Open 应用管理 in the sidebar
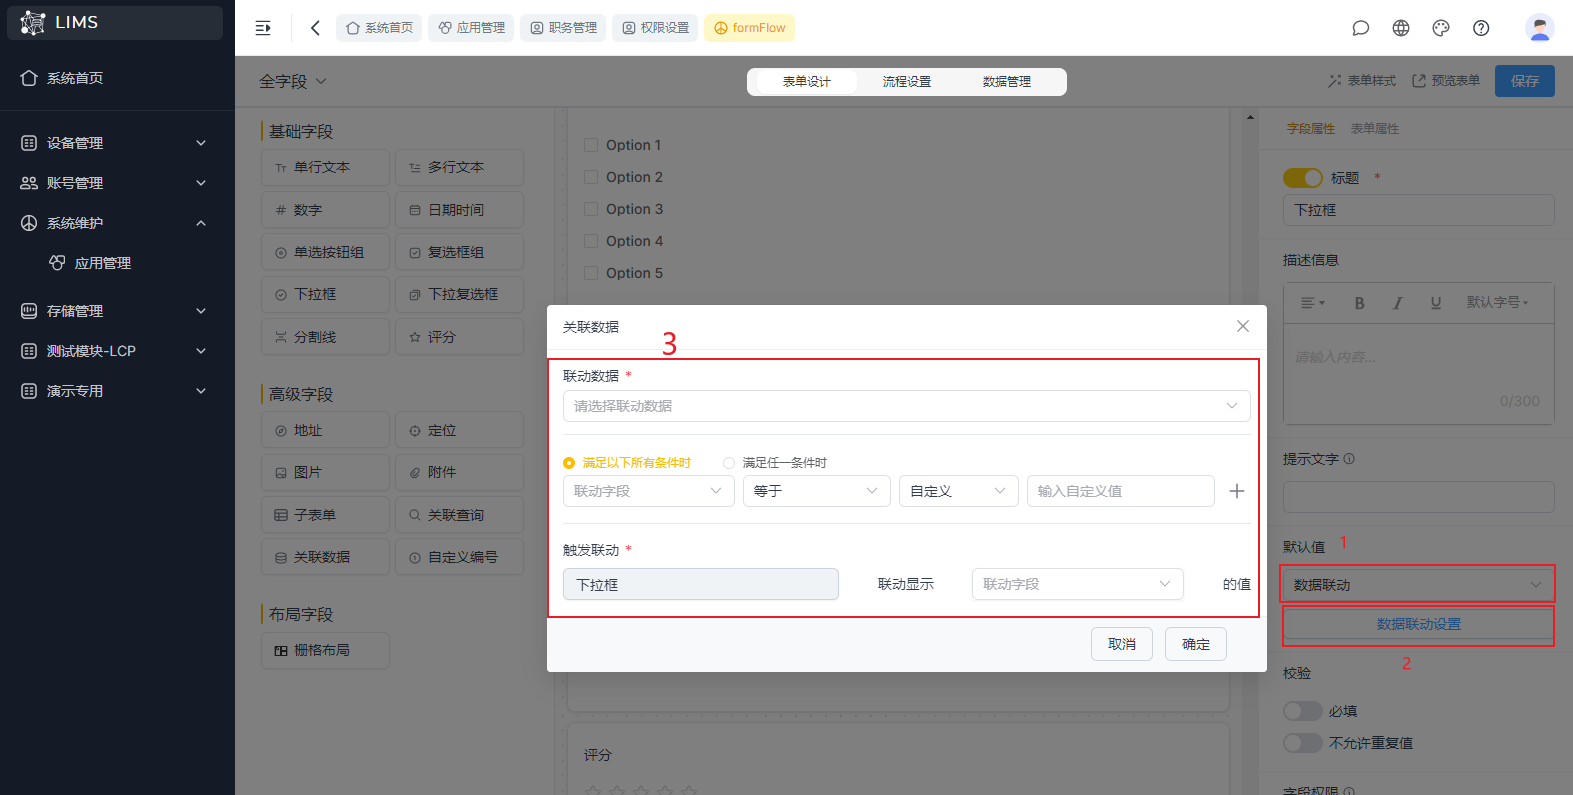The width and height of the screenshot is (1573, 795). coord(103,263)
